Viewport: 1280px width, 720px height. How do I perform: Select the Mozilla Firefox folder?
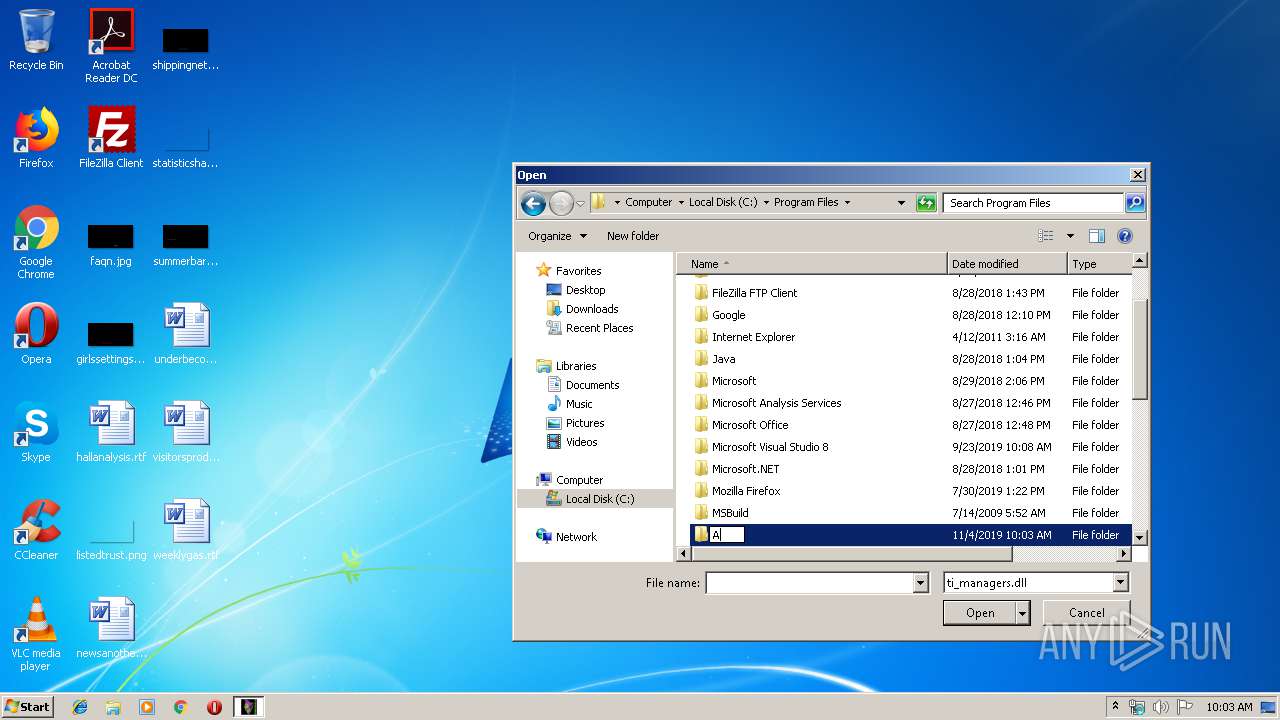[746, 491]
